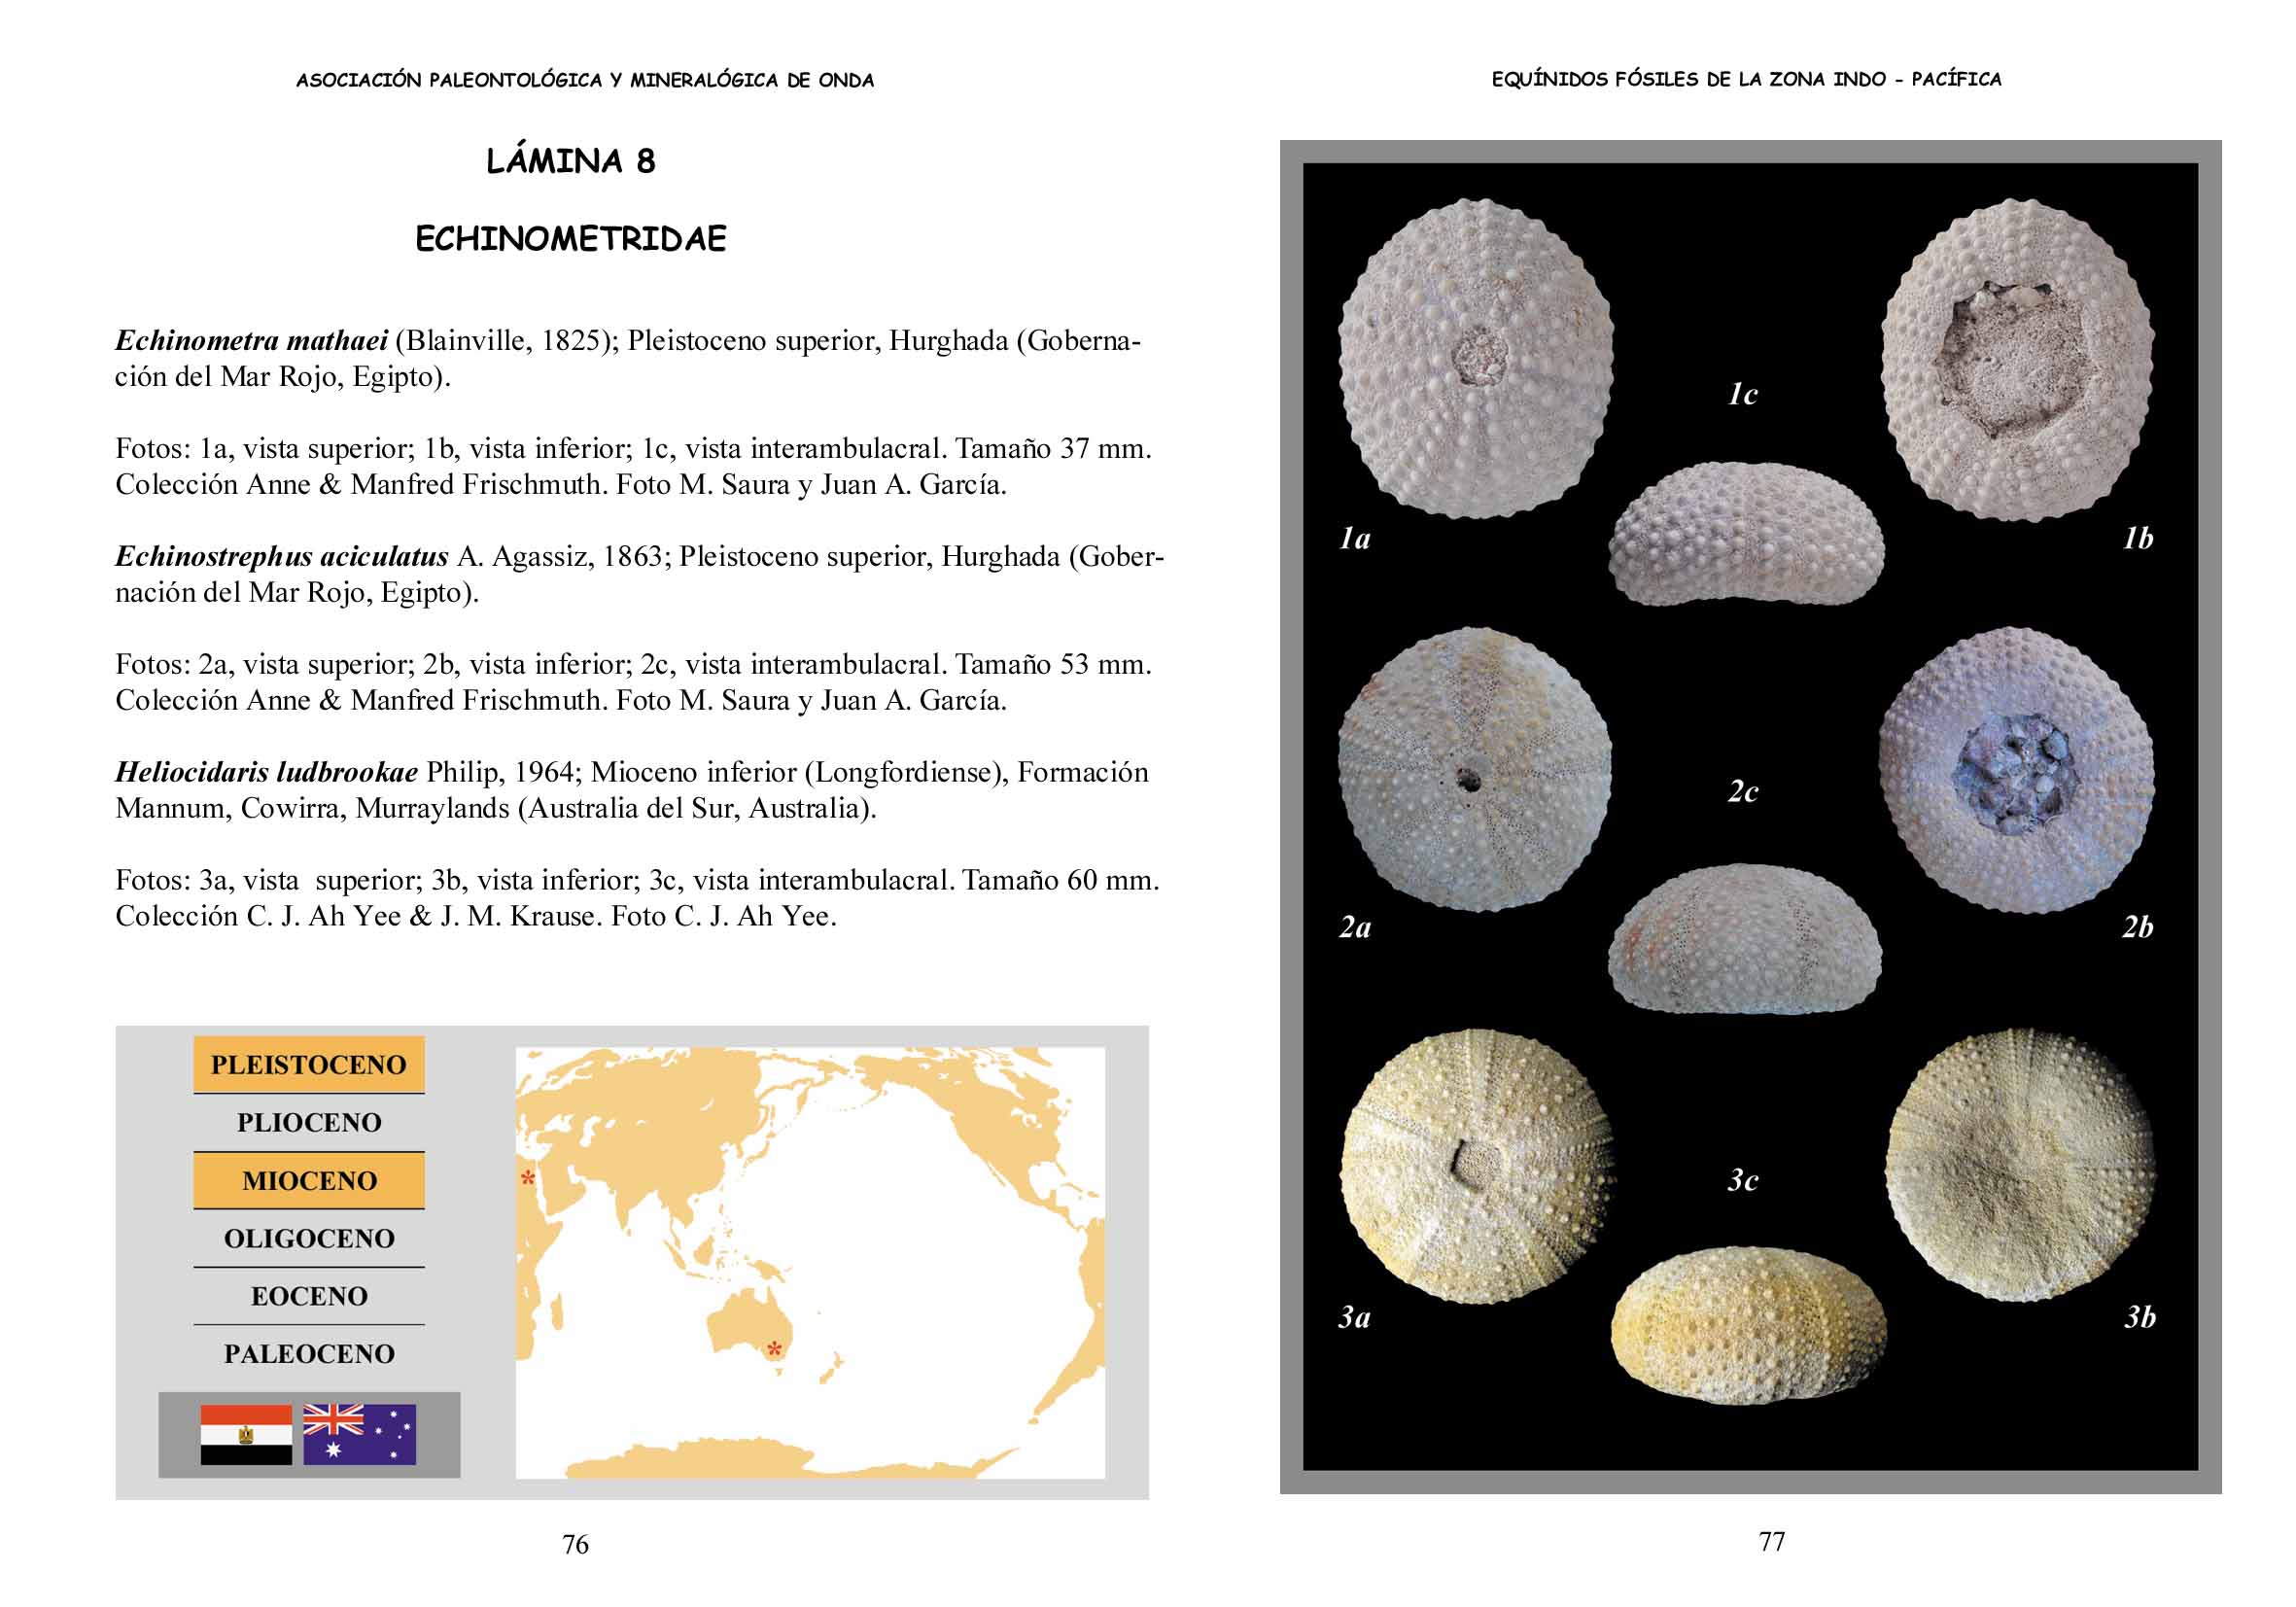Click the red asterisk marker on Egypt
Image resolution: width=2296 pixels, height=1607 pixels.
click(x=528, y=1178)
